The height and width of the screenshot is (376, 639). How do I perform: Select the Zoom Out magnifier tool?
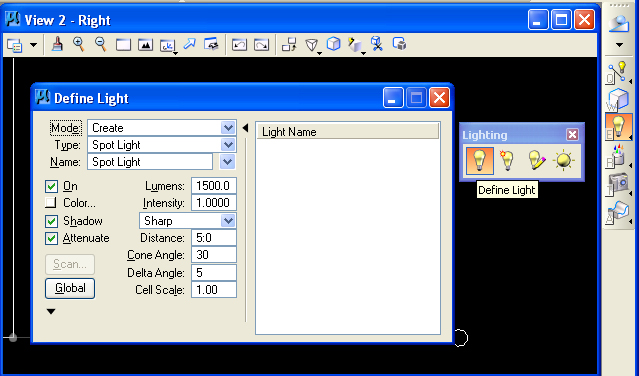pyautogui.click(x=100, y=44)
